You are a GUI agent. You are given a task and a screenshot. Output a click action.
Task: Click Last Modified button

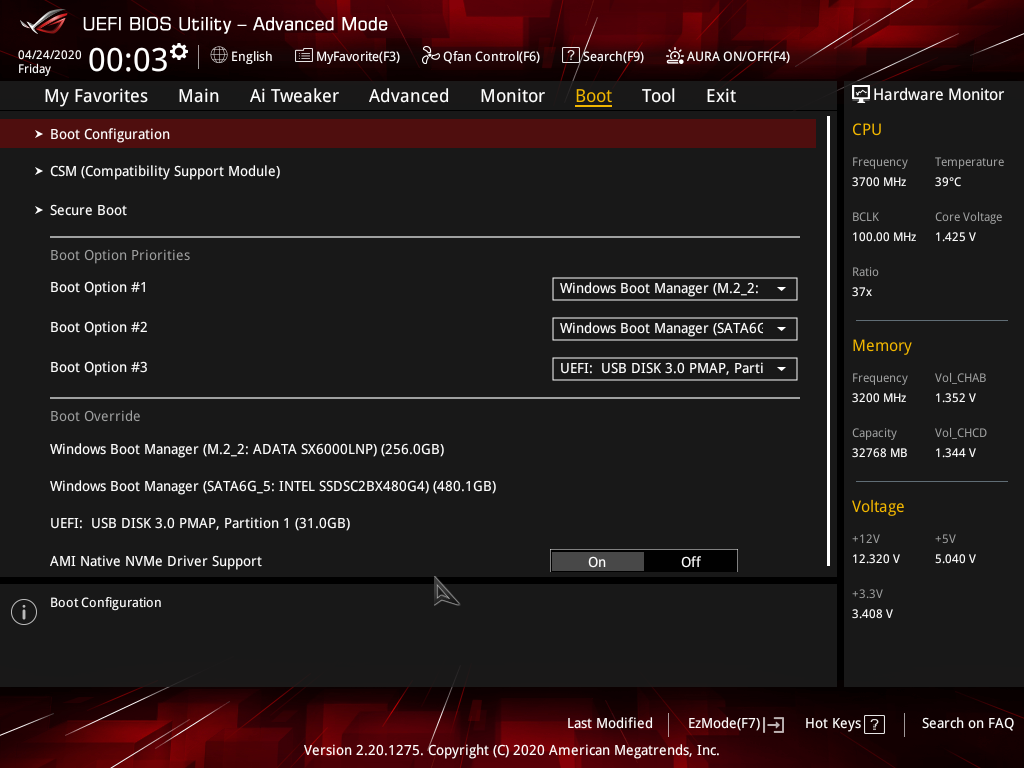(609, 723)
